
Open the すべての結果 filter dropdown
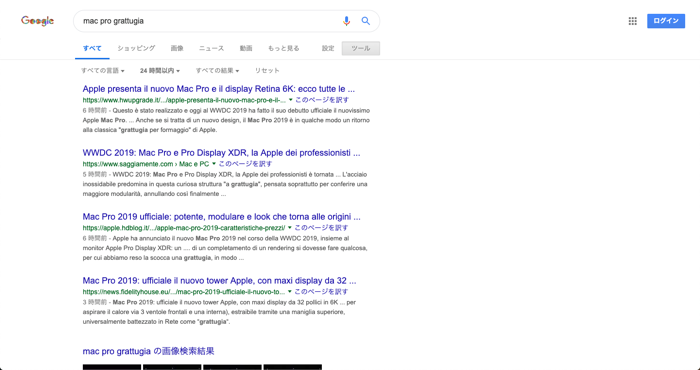tap(217, 71)
